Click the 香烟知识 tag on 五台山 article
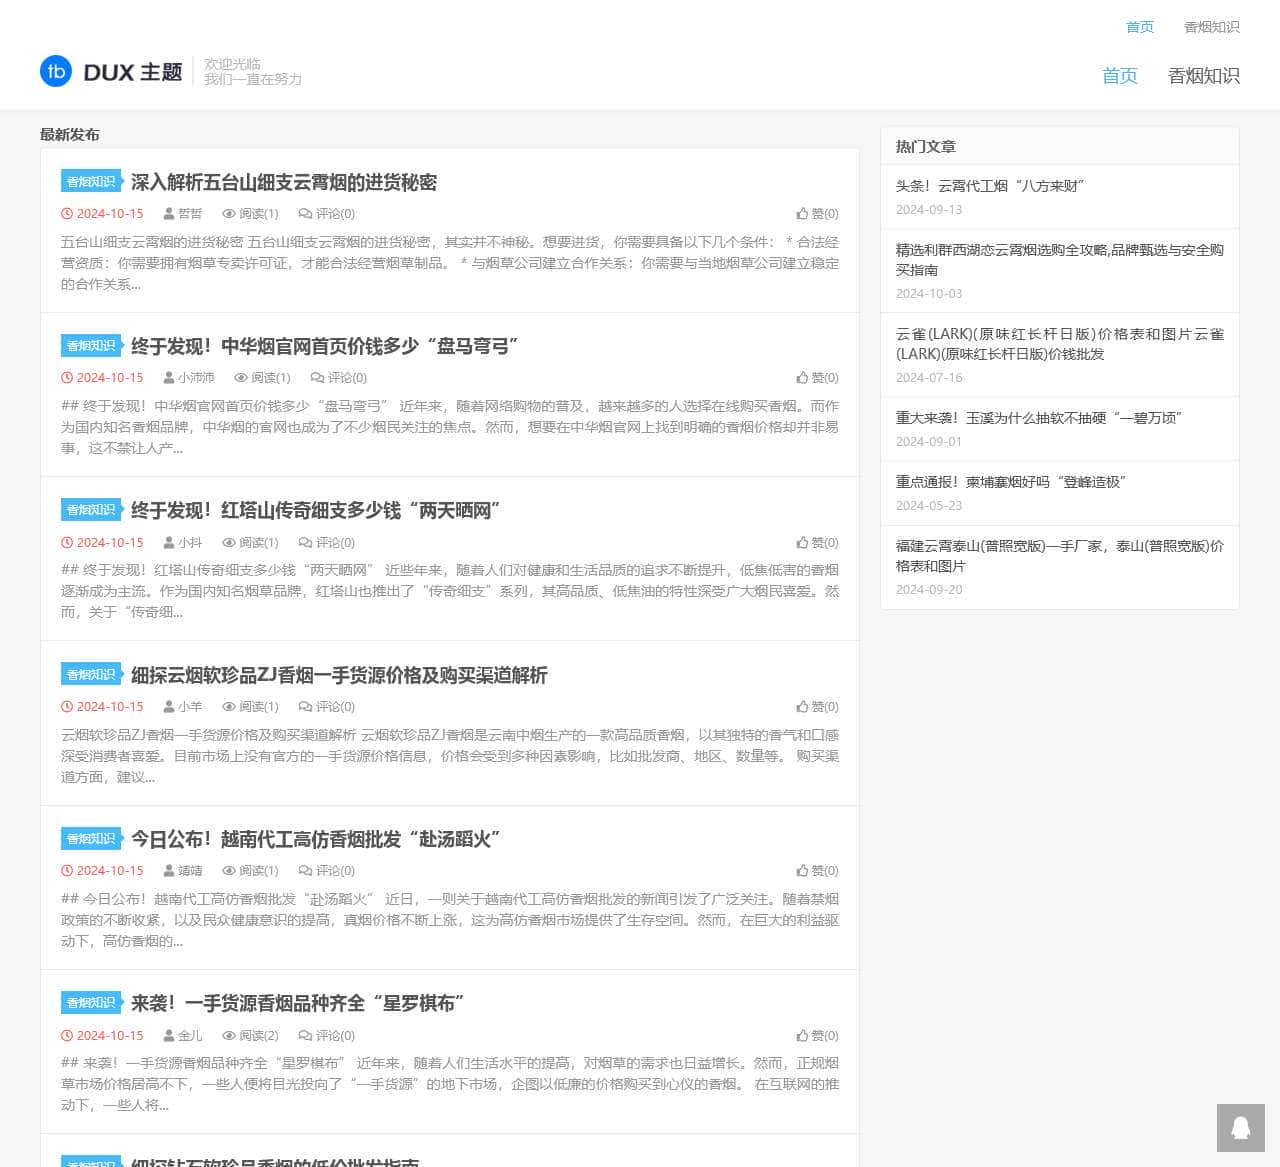 [x=91, y=181]
